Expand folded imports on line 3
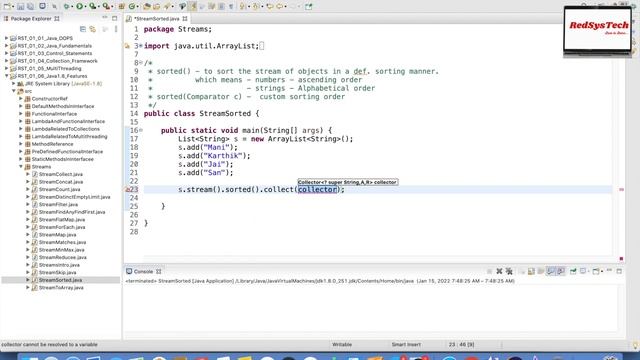The width and height of the screenshot is (640, 360). (140, 46)
